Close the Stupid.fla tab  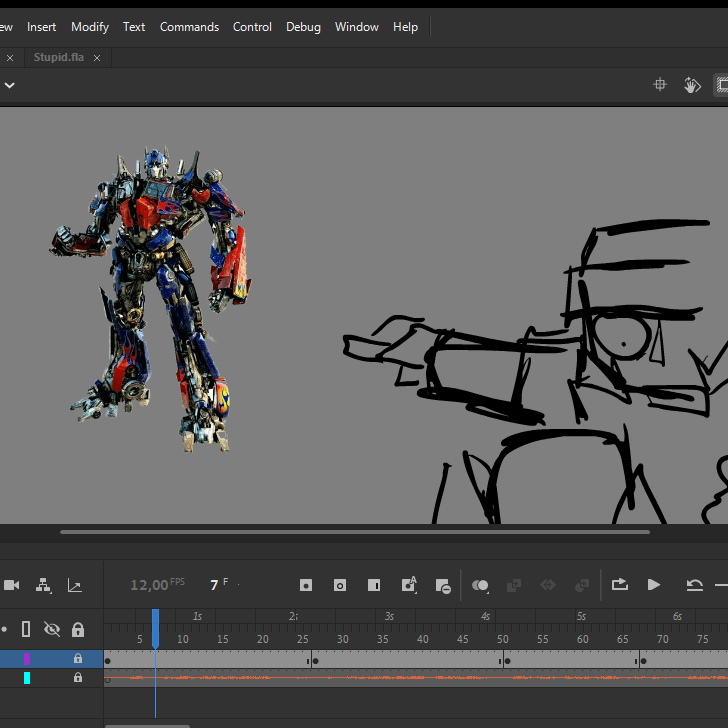[97, 58]
